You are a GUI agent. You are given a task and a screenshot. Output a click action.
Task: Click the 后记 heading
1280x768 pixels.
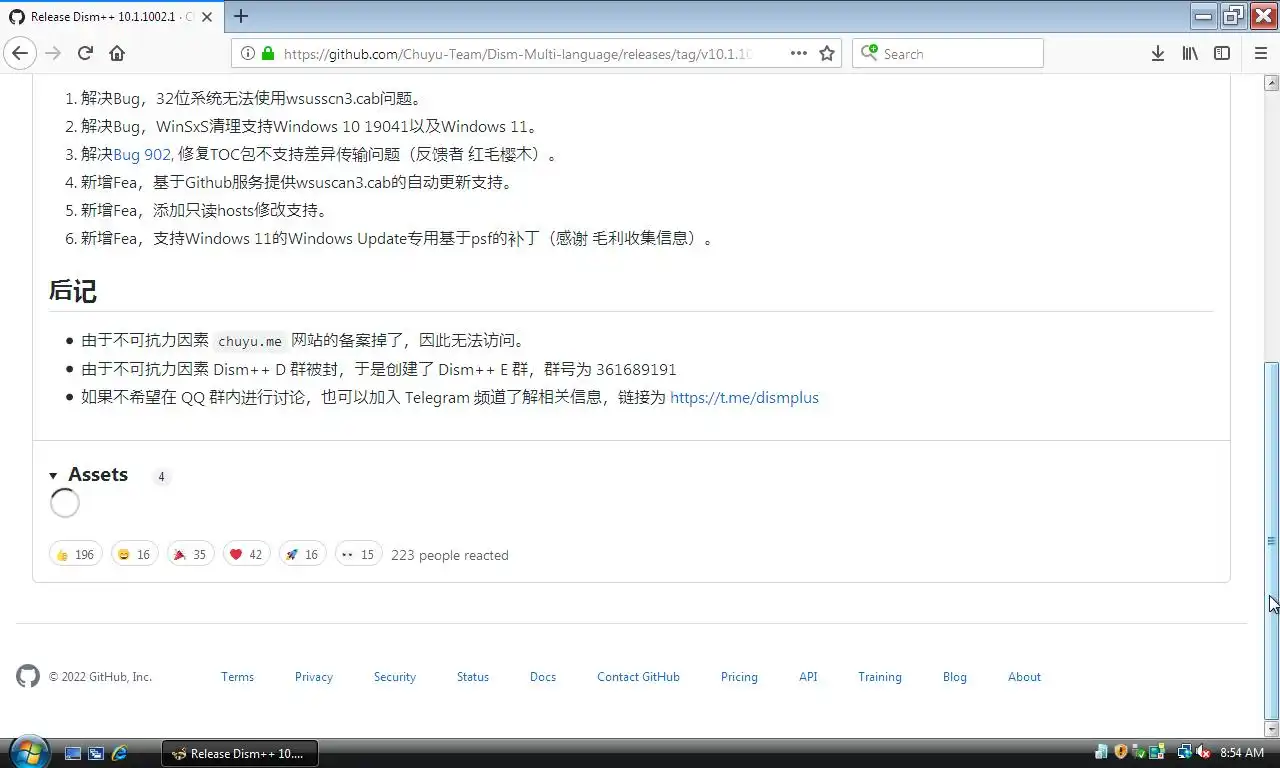(73, 291)
